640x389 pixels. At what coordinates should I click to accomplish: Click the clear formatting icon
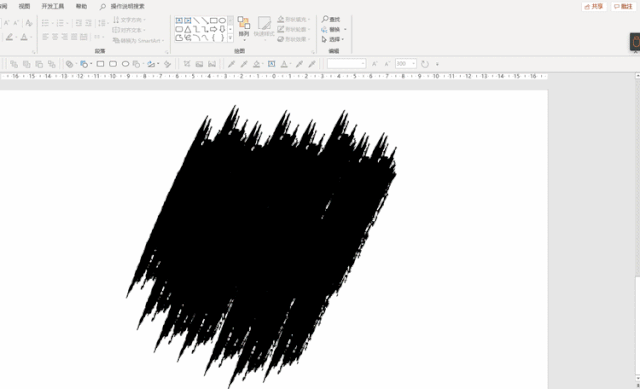coord(29,23)
